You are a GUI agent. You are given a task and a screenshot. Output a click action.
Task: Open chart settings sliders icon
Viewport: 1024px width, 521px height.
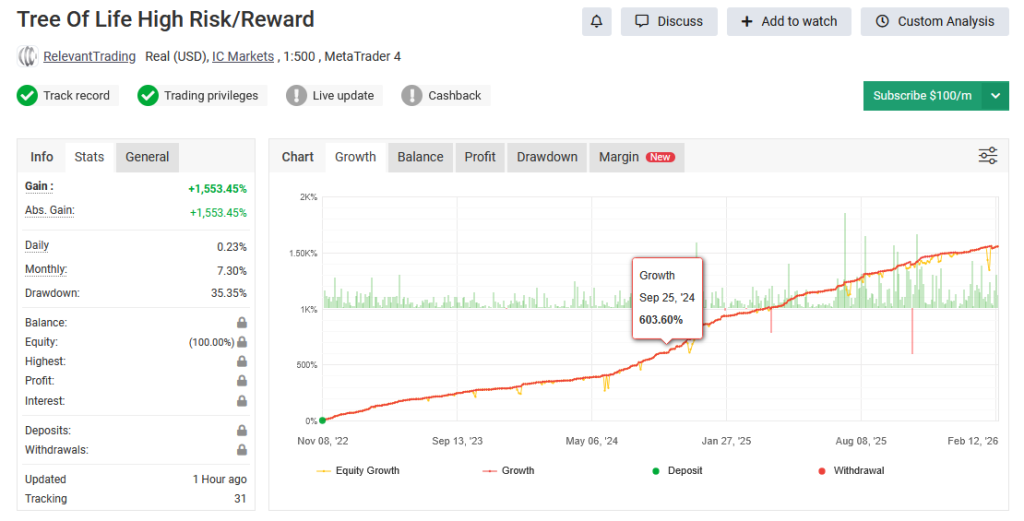(x=987, y=156)
